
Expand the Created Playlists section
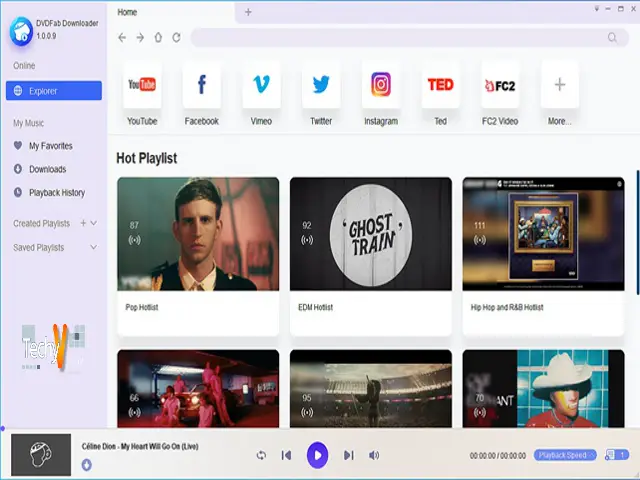point(95,223)
